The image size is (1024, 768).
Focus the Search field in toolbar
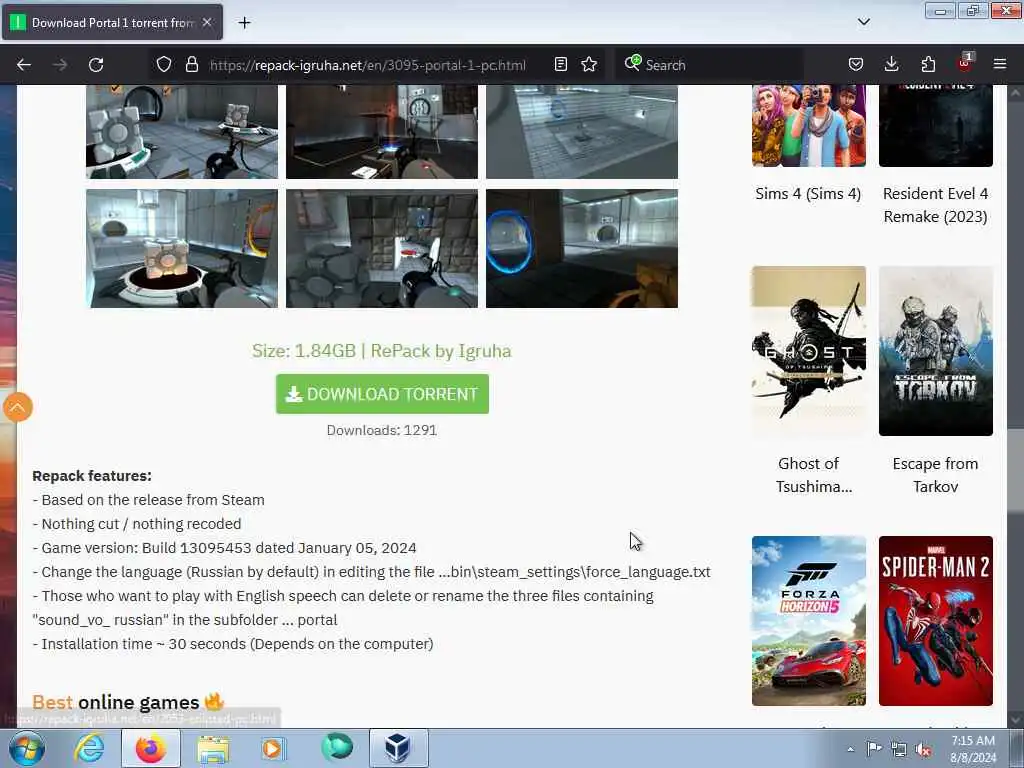coord(709,65)
